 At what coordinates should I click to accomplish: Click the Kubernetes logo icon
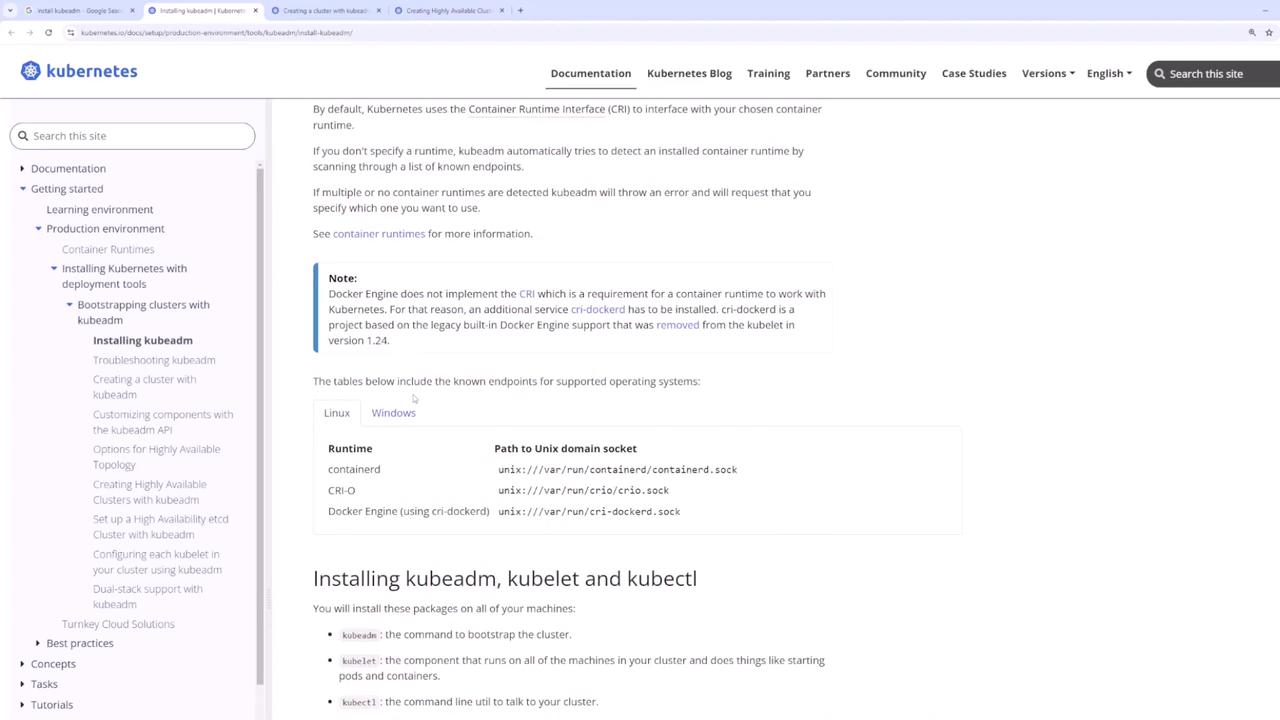coord(31,71)
